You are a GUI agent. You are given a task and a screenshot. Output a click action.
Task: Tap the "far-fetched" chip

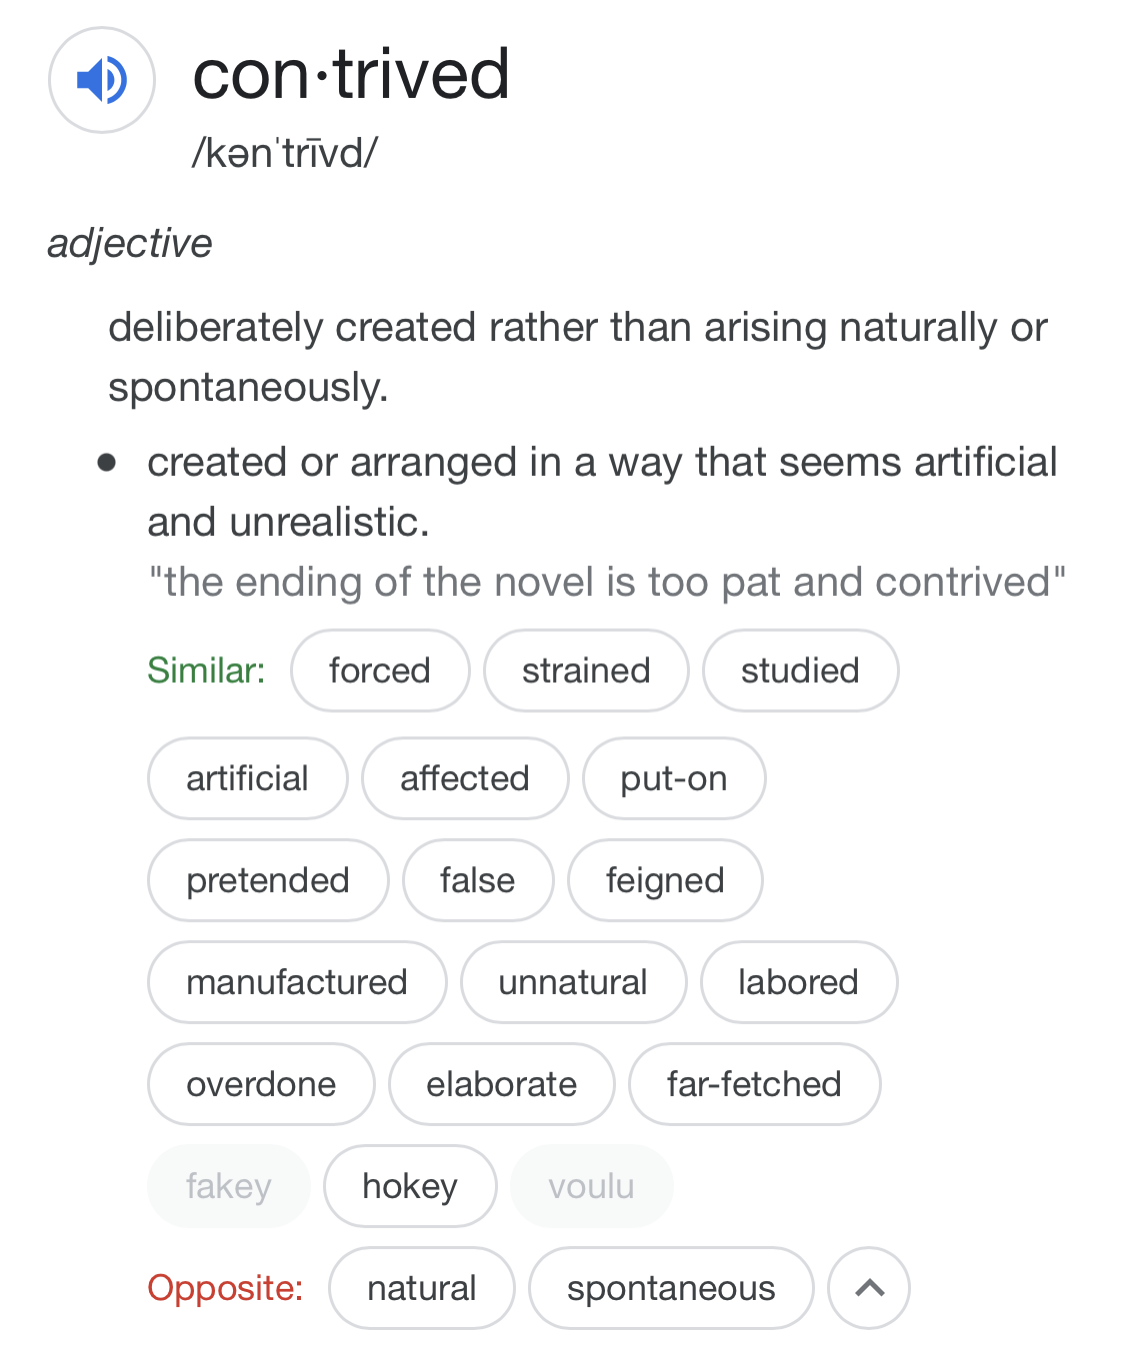(754, 1084)
